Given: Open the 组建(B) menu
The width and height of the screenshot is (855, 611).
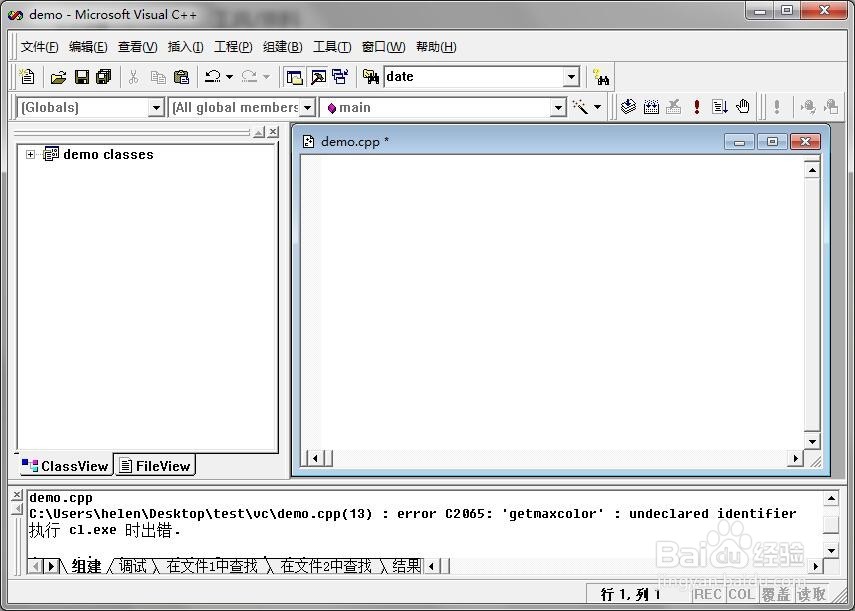Looking at the screenshot, I should [282, 47].
